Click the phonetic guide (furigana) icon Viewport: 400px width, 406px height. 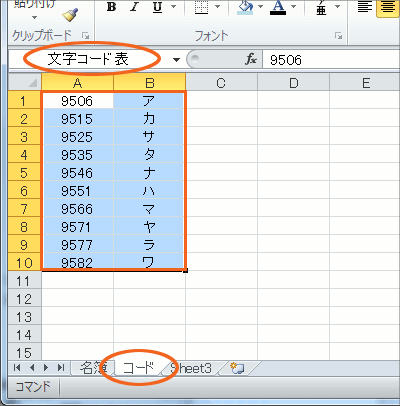321,7
